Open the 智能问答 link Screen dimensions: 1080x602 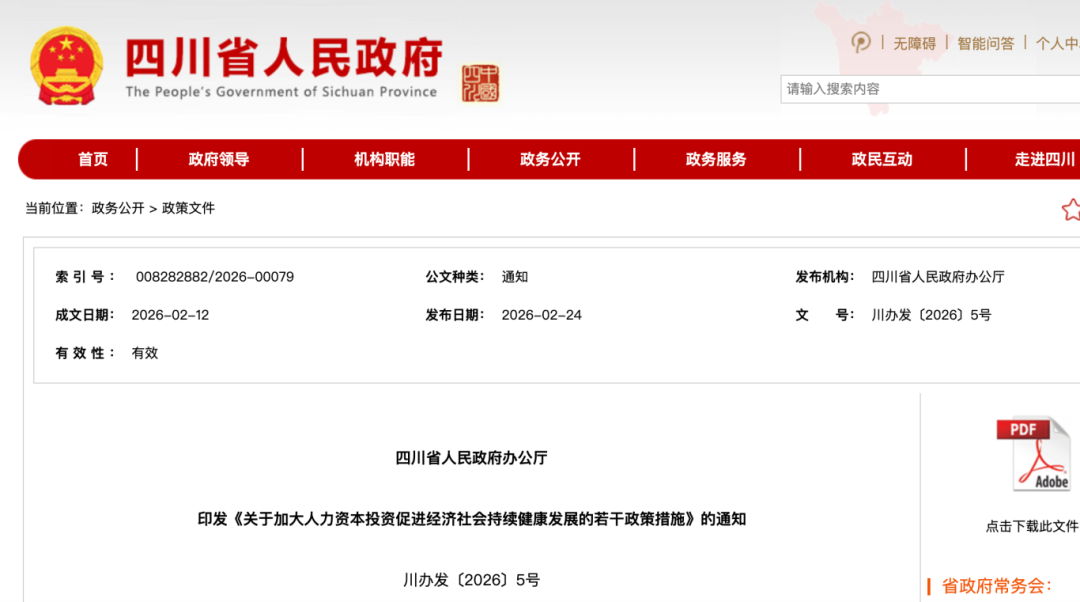pos(985,43)
